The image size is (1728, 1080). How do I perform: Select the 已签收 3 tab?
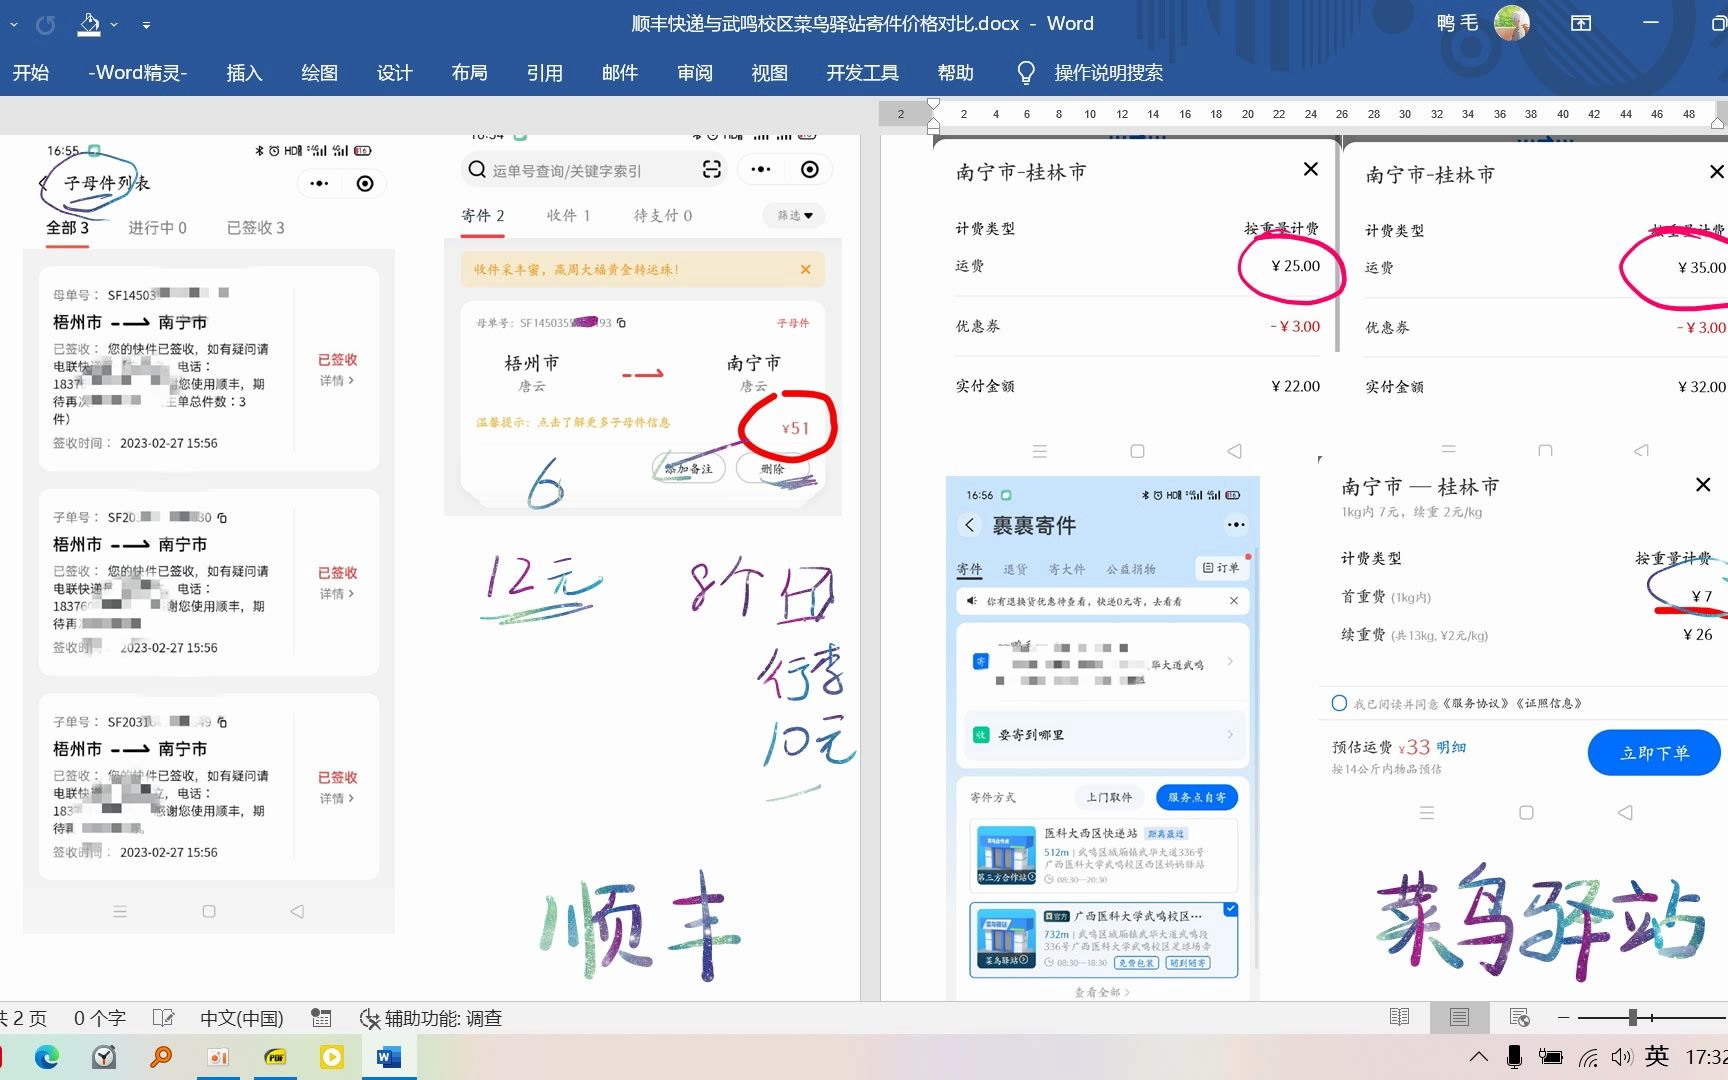point(255,228)
